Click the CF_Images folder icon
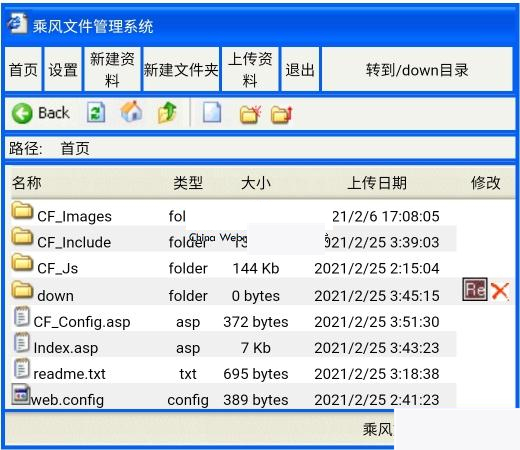520x450 pixels. [22, 211]
